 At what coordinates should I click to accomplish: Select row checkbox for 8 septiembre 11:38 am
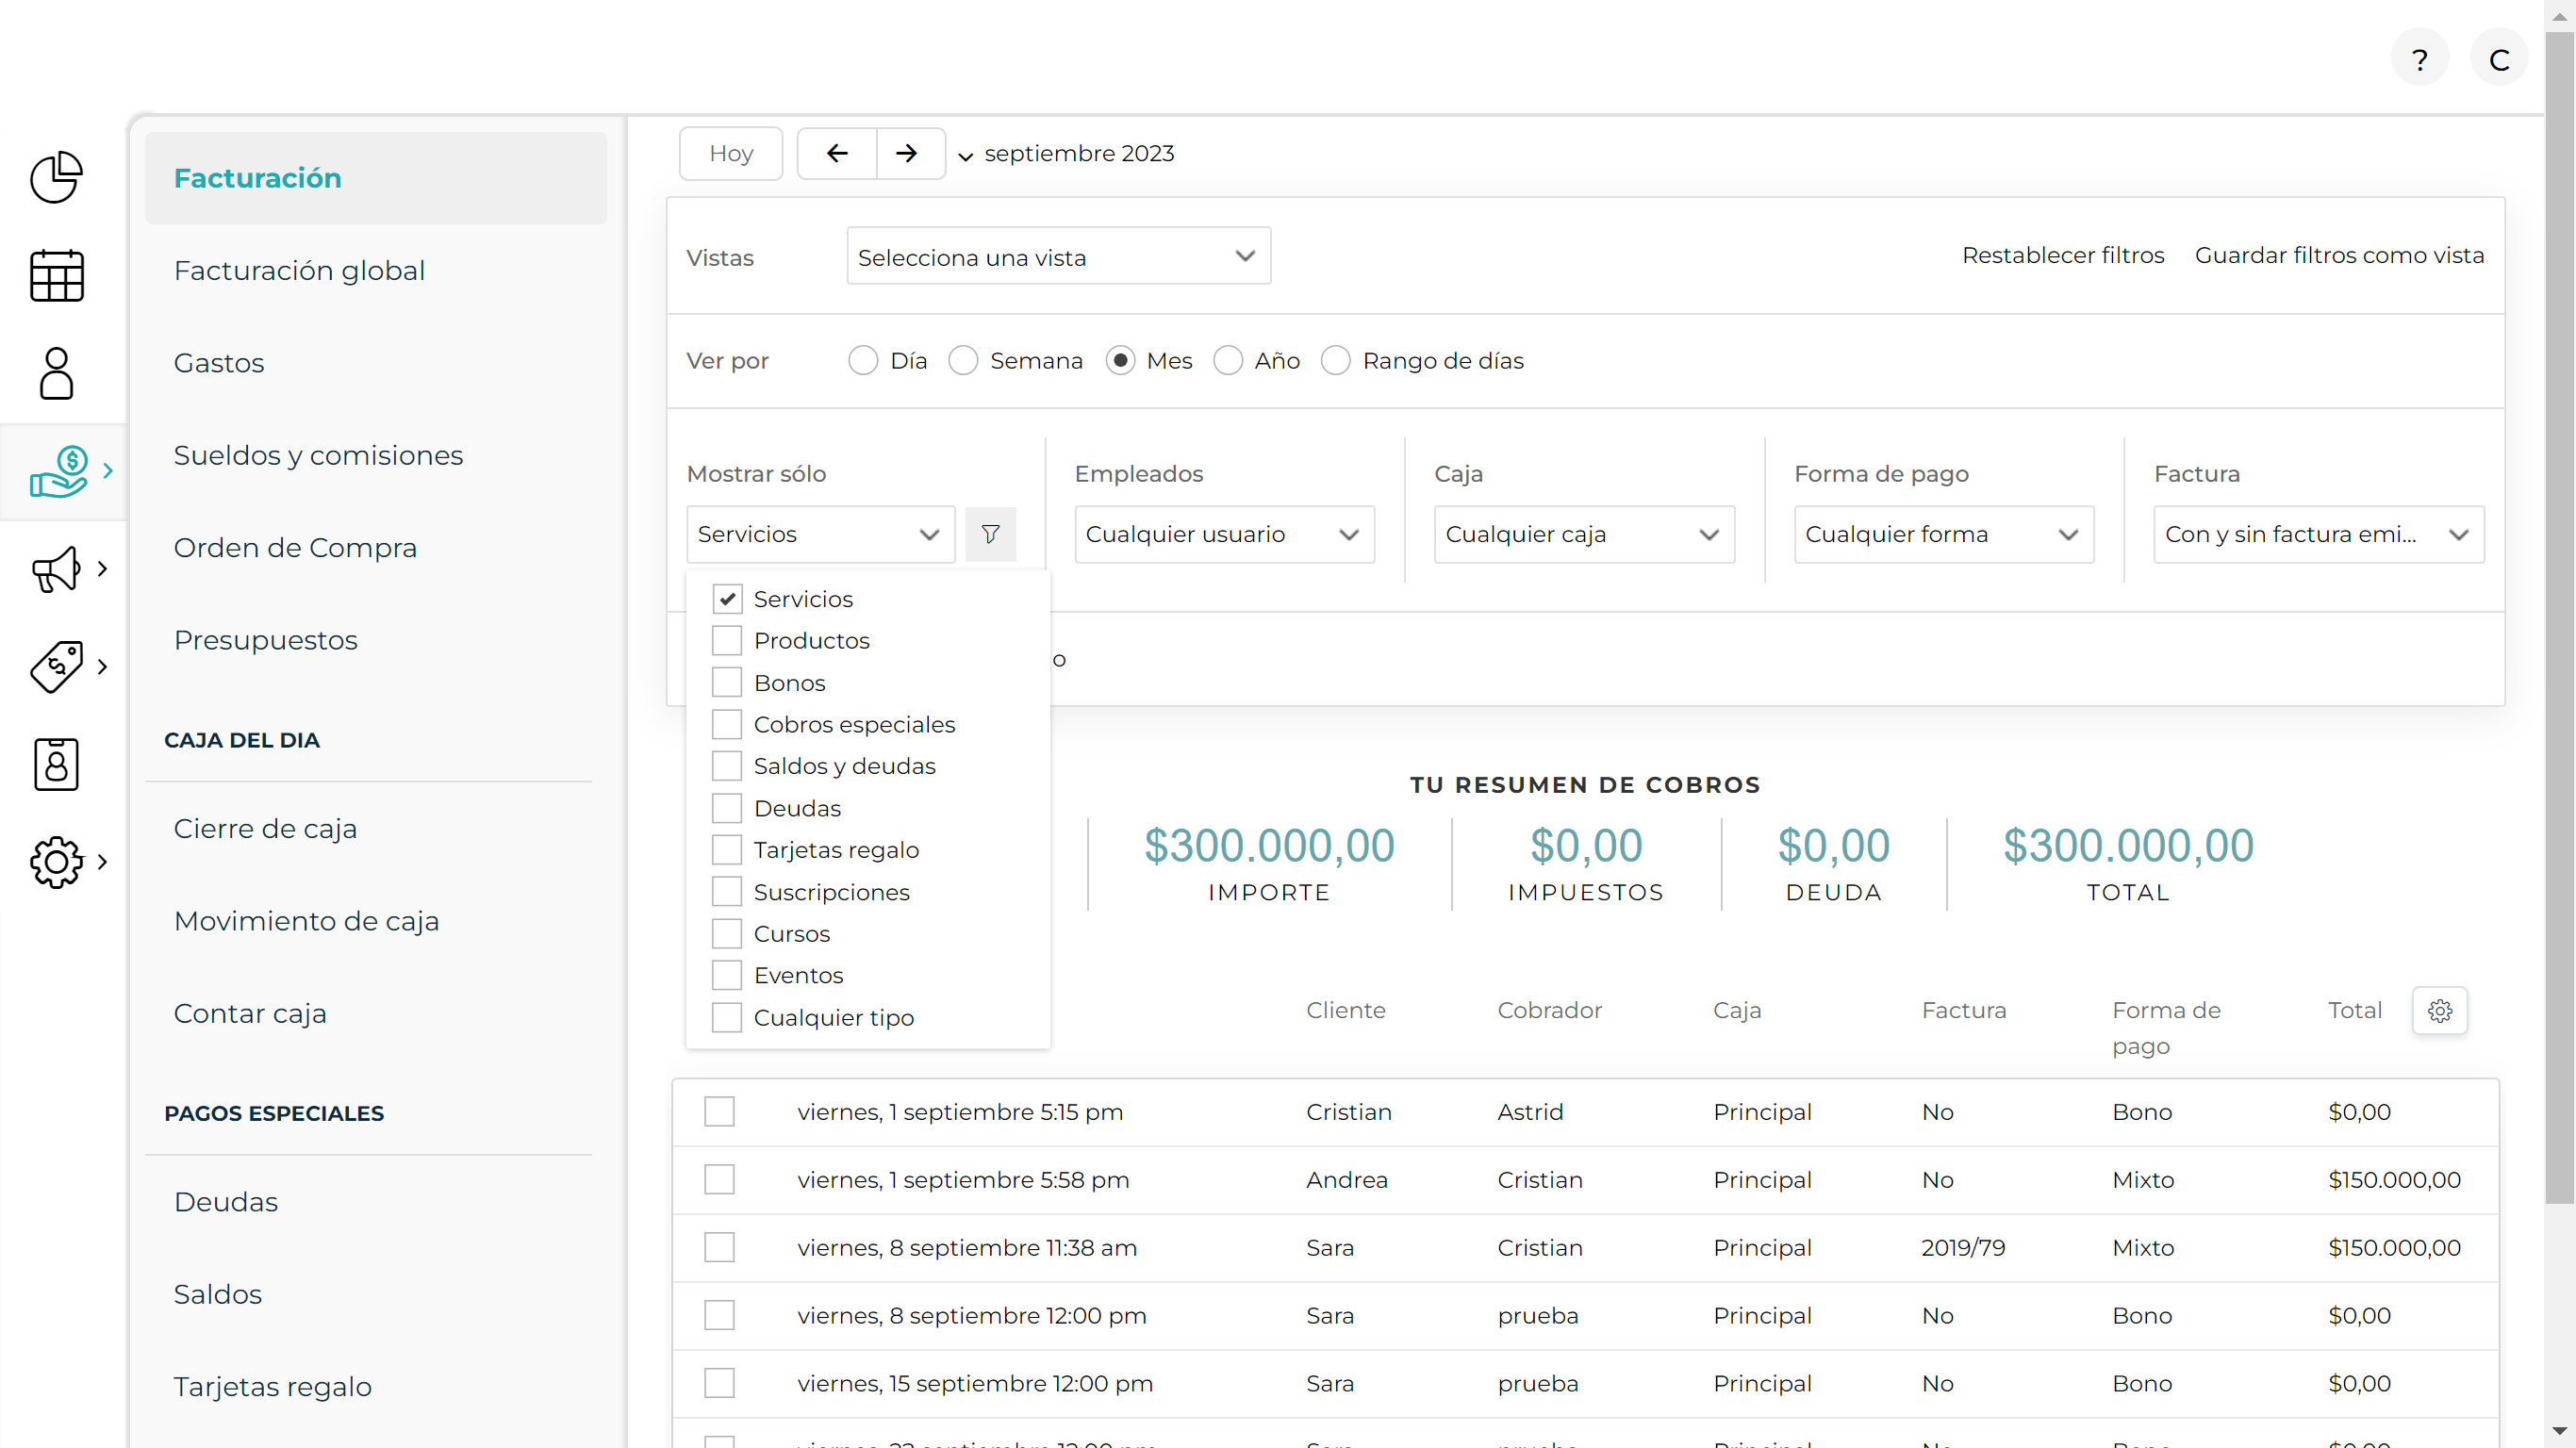[719, 1248]
